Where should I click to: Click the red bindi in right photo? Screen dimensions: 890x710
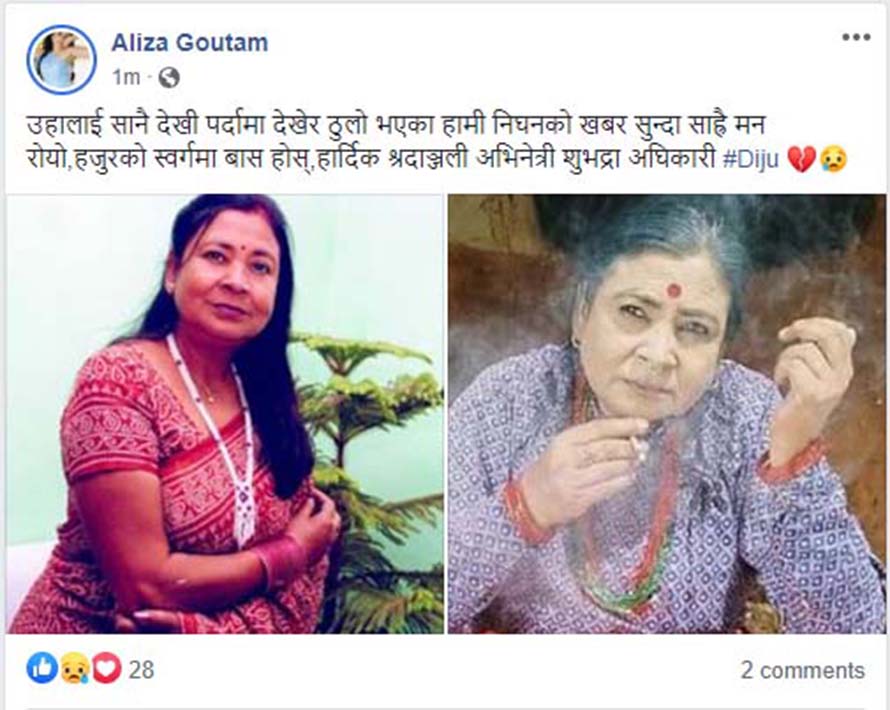pyautogui.click(x=674, y=290)
